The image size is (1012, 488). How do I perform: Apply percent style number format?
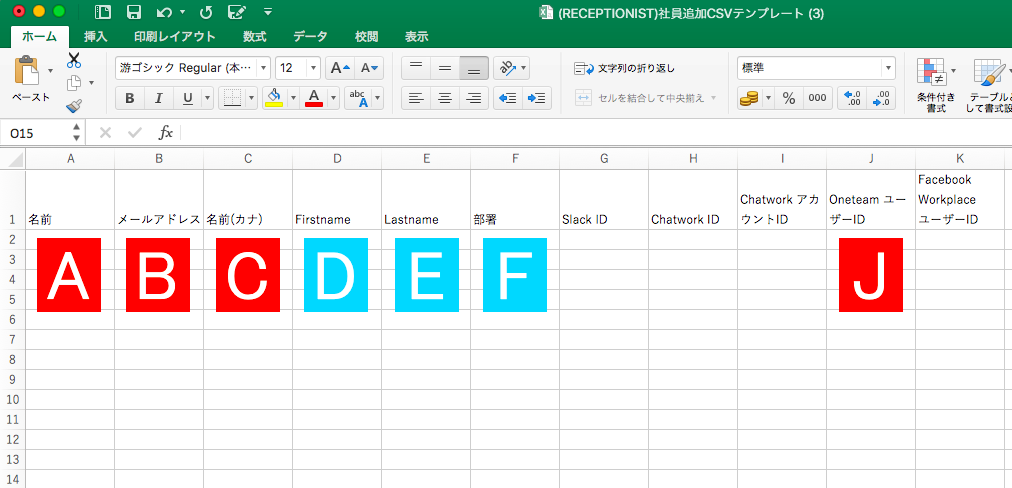point(788,98)
